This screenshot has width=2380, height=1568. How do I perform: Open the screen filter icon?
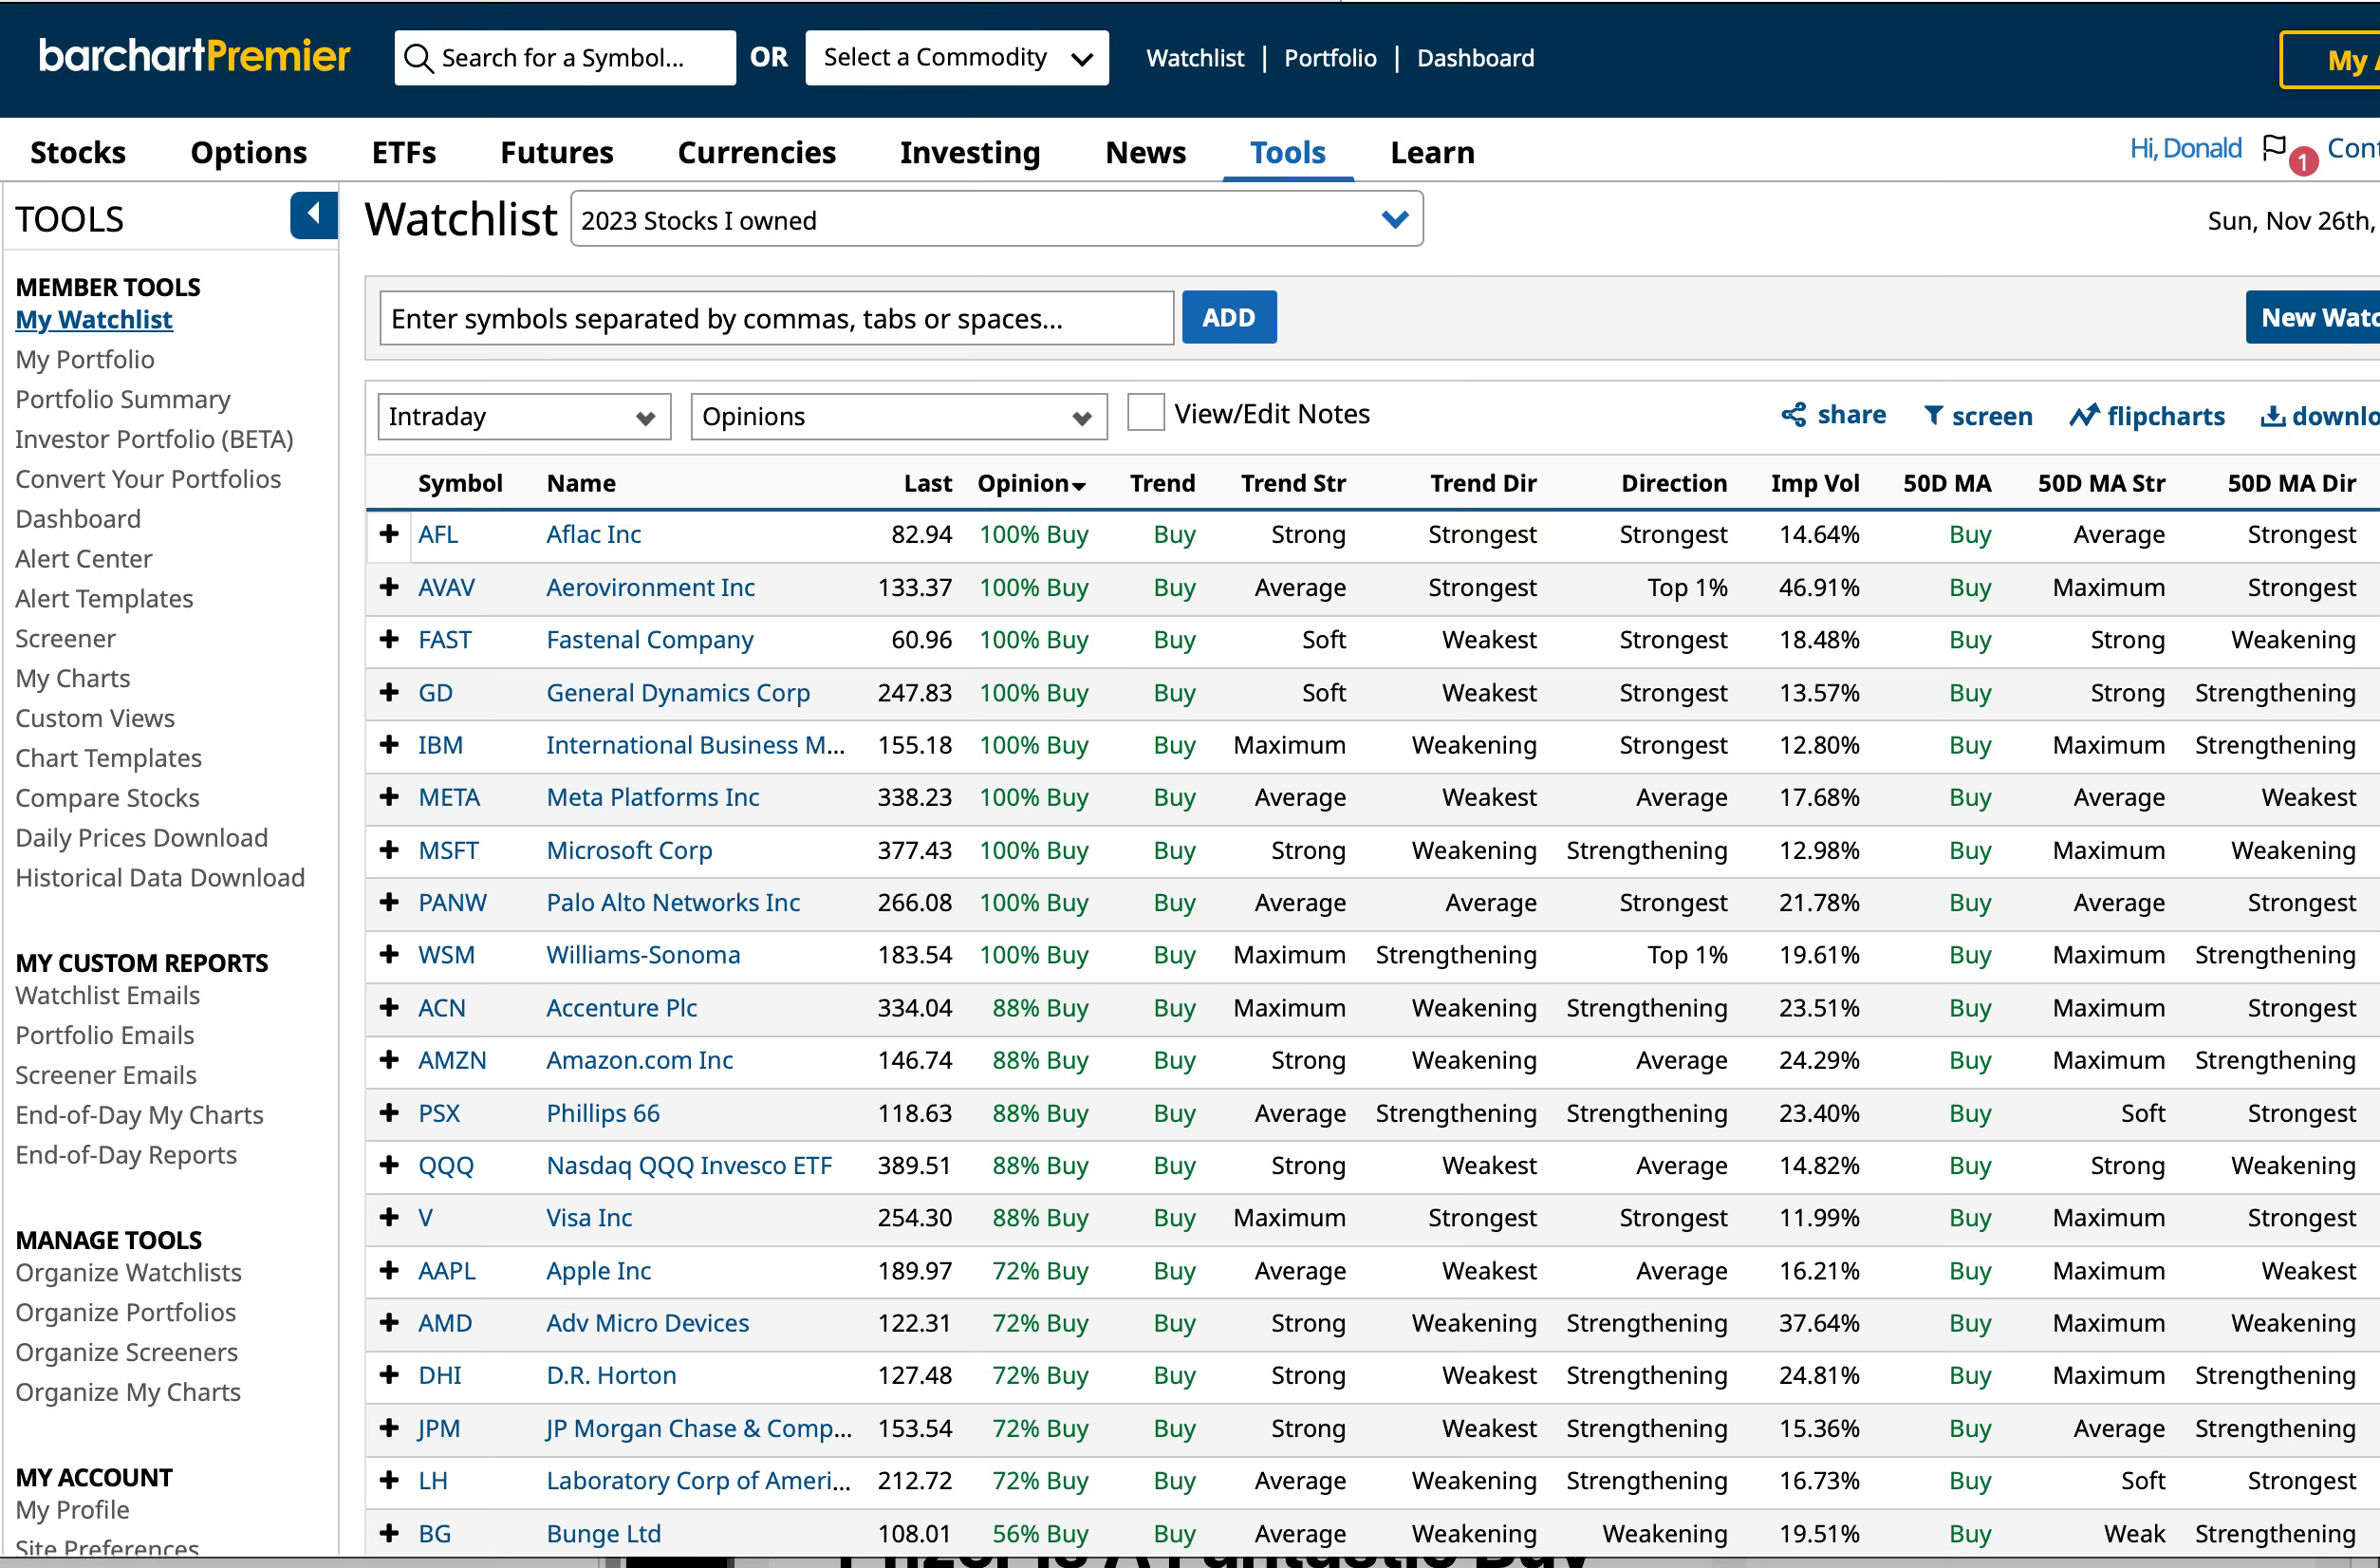point(1934,415)
